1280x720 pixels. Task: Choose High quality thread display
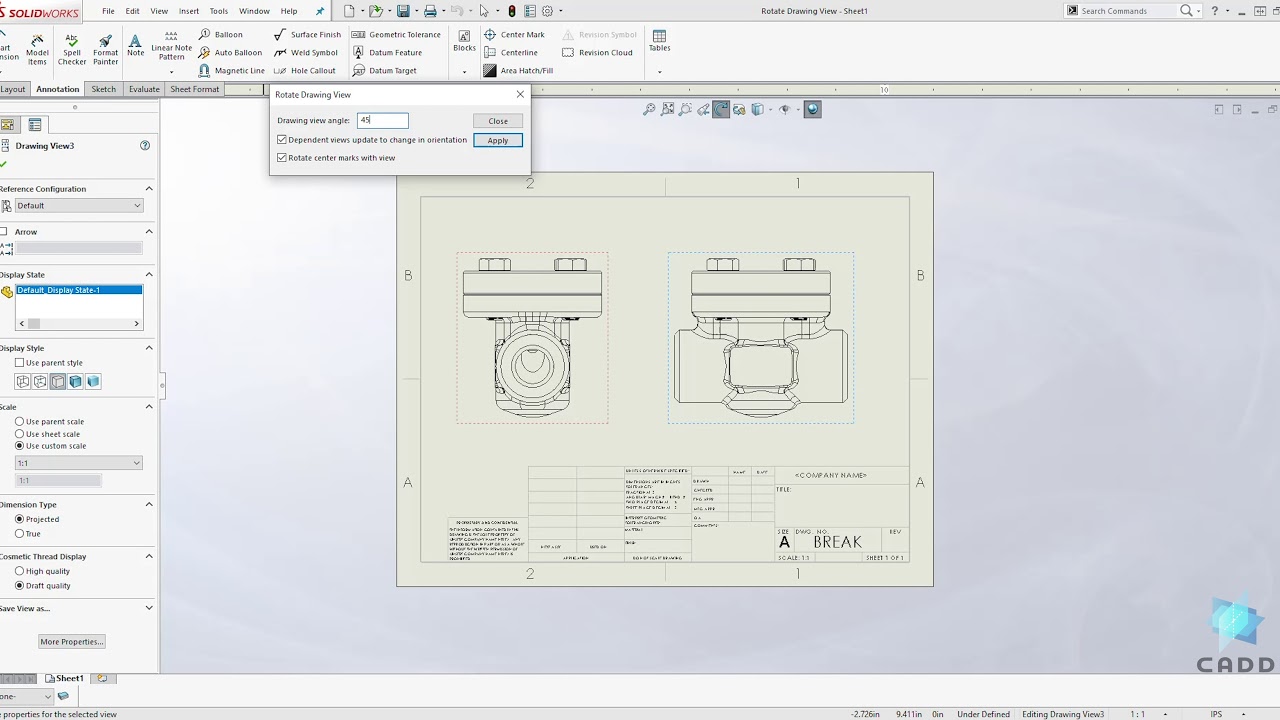(x=20, y=571)
